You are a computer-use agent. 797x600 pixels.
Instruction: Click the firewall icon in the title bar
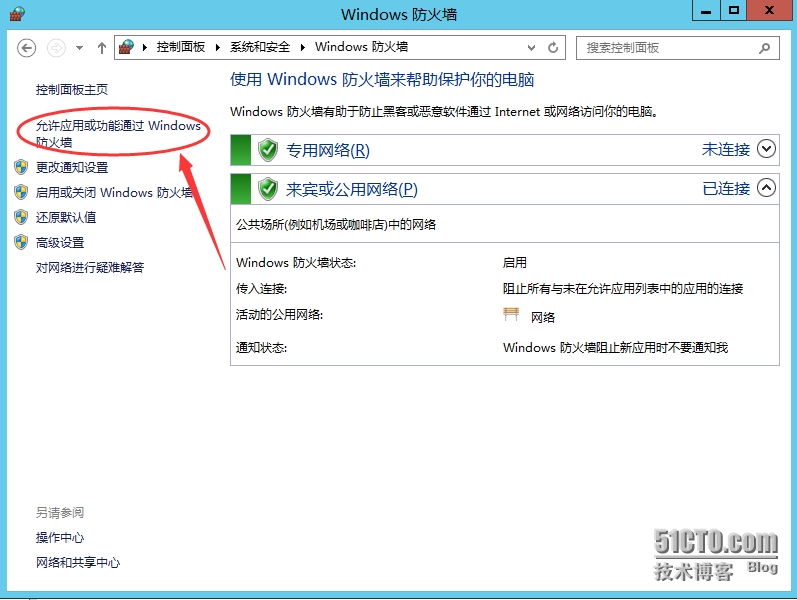point(17,14)
